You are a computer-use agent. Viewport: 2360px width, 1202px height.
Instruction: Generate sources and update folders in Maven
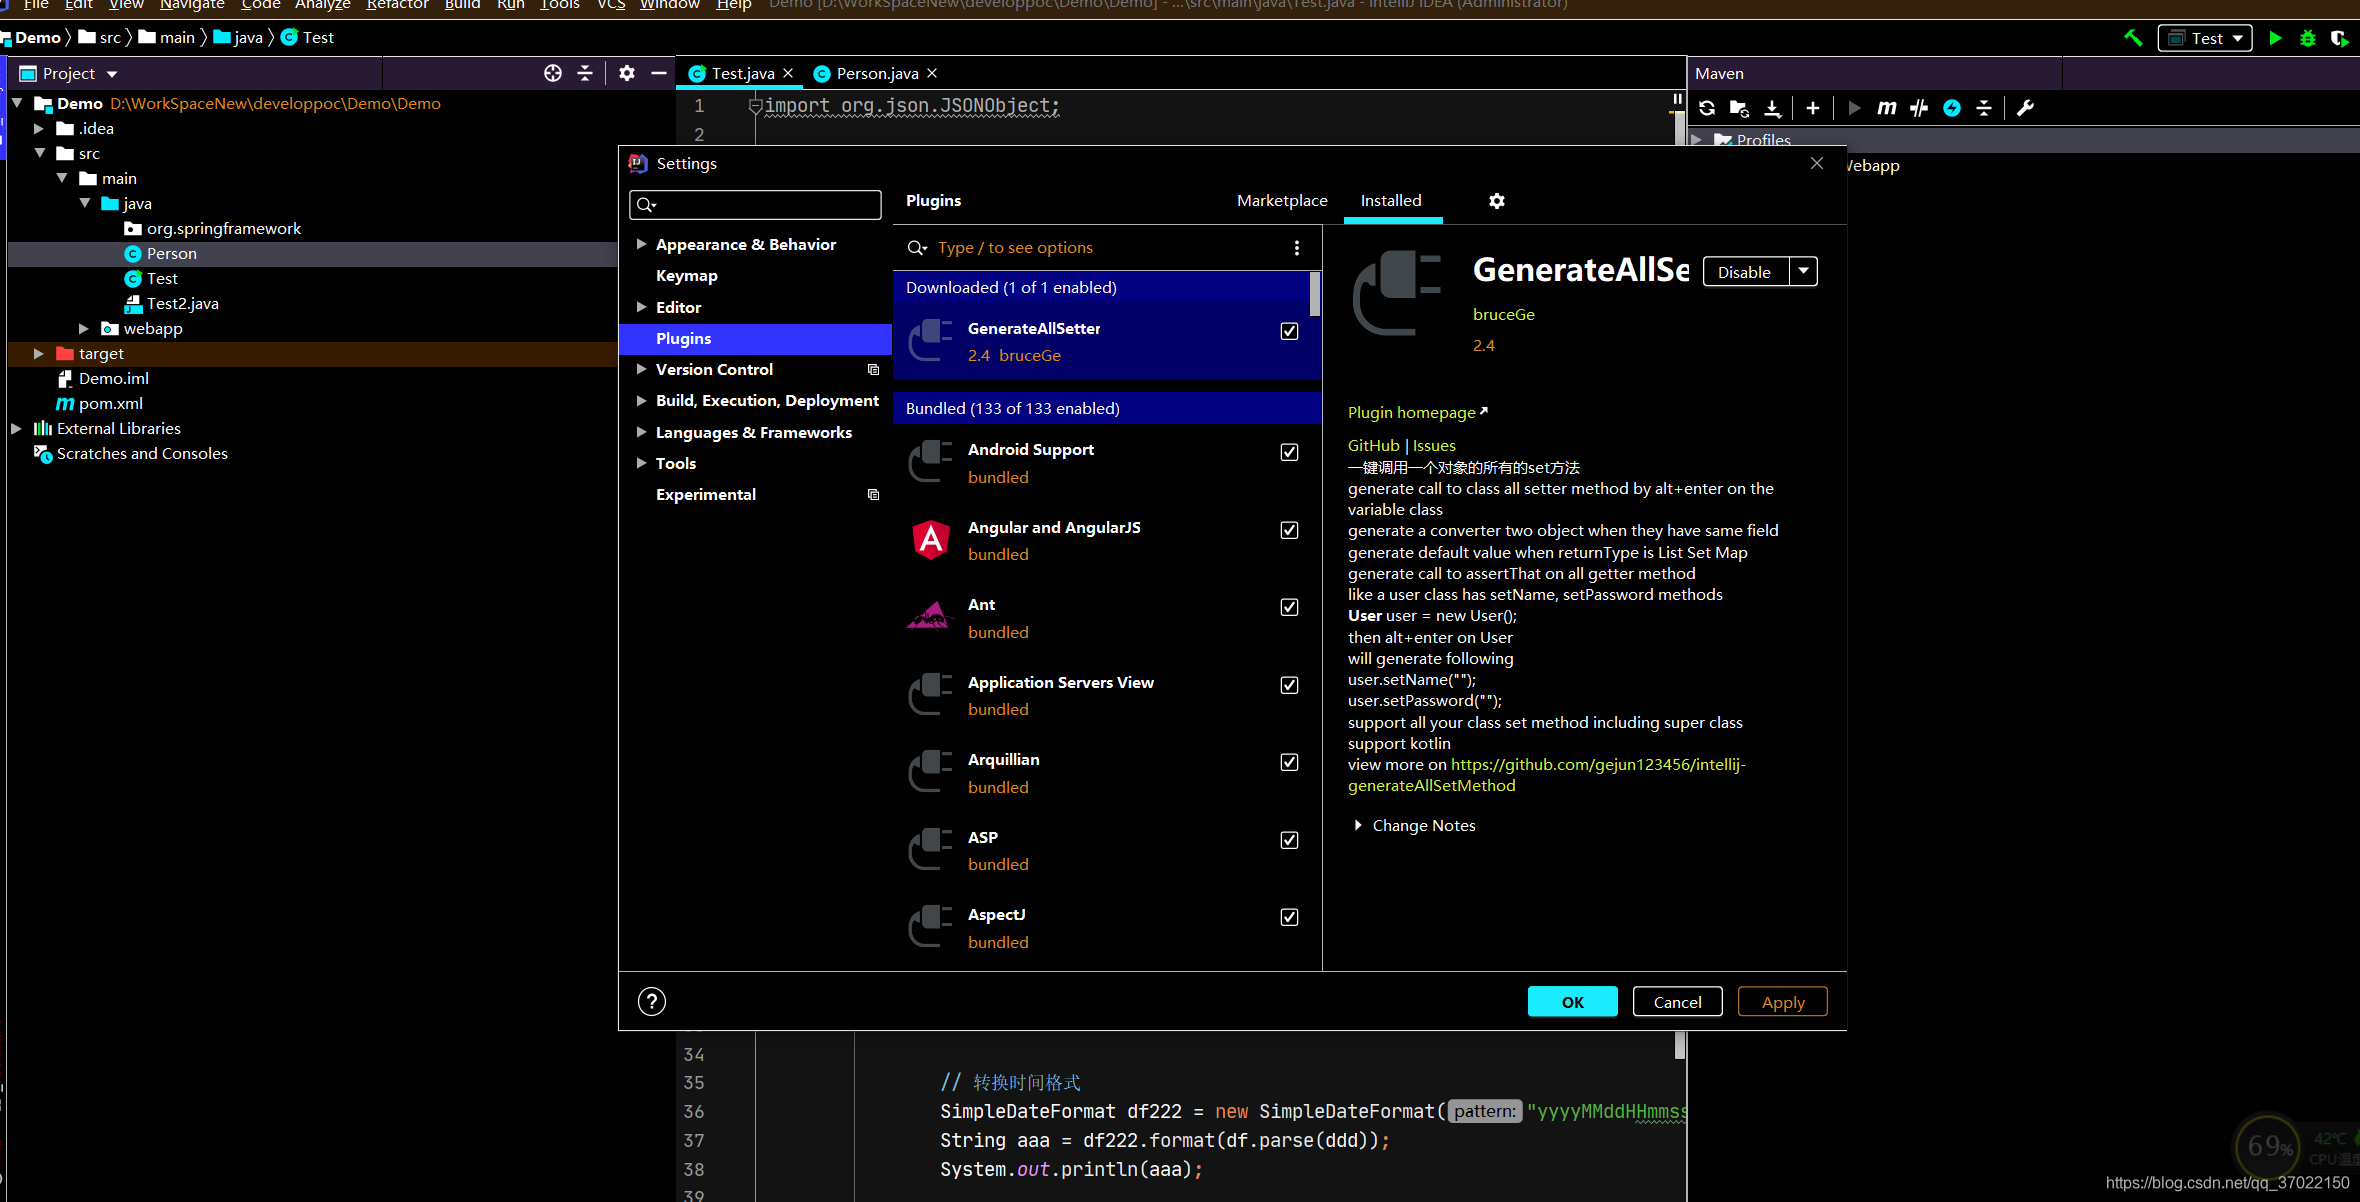[x=1739, y=108]
